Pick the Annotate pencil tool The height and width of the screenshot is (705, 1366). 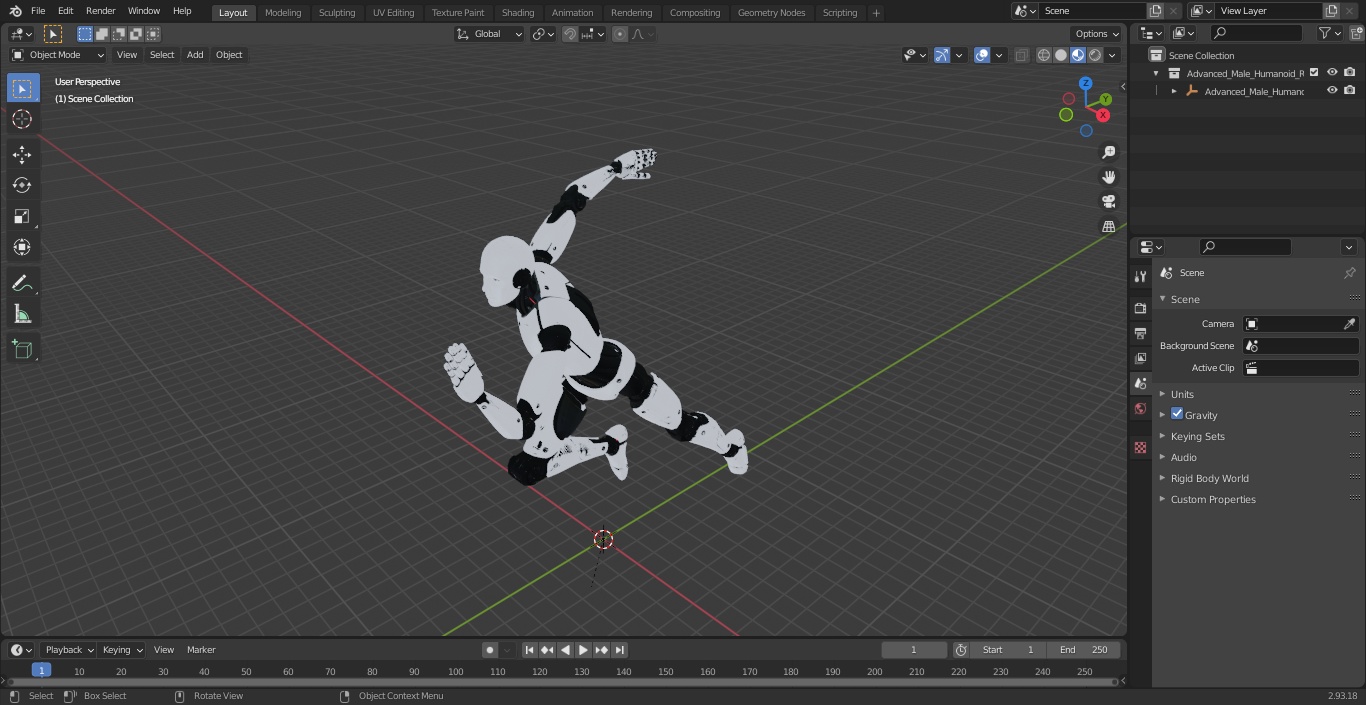pos(22,283)
